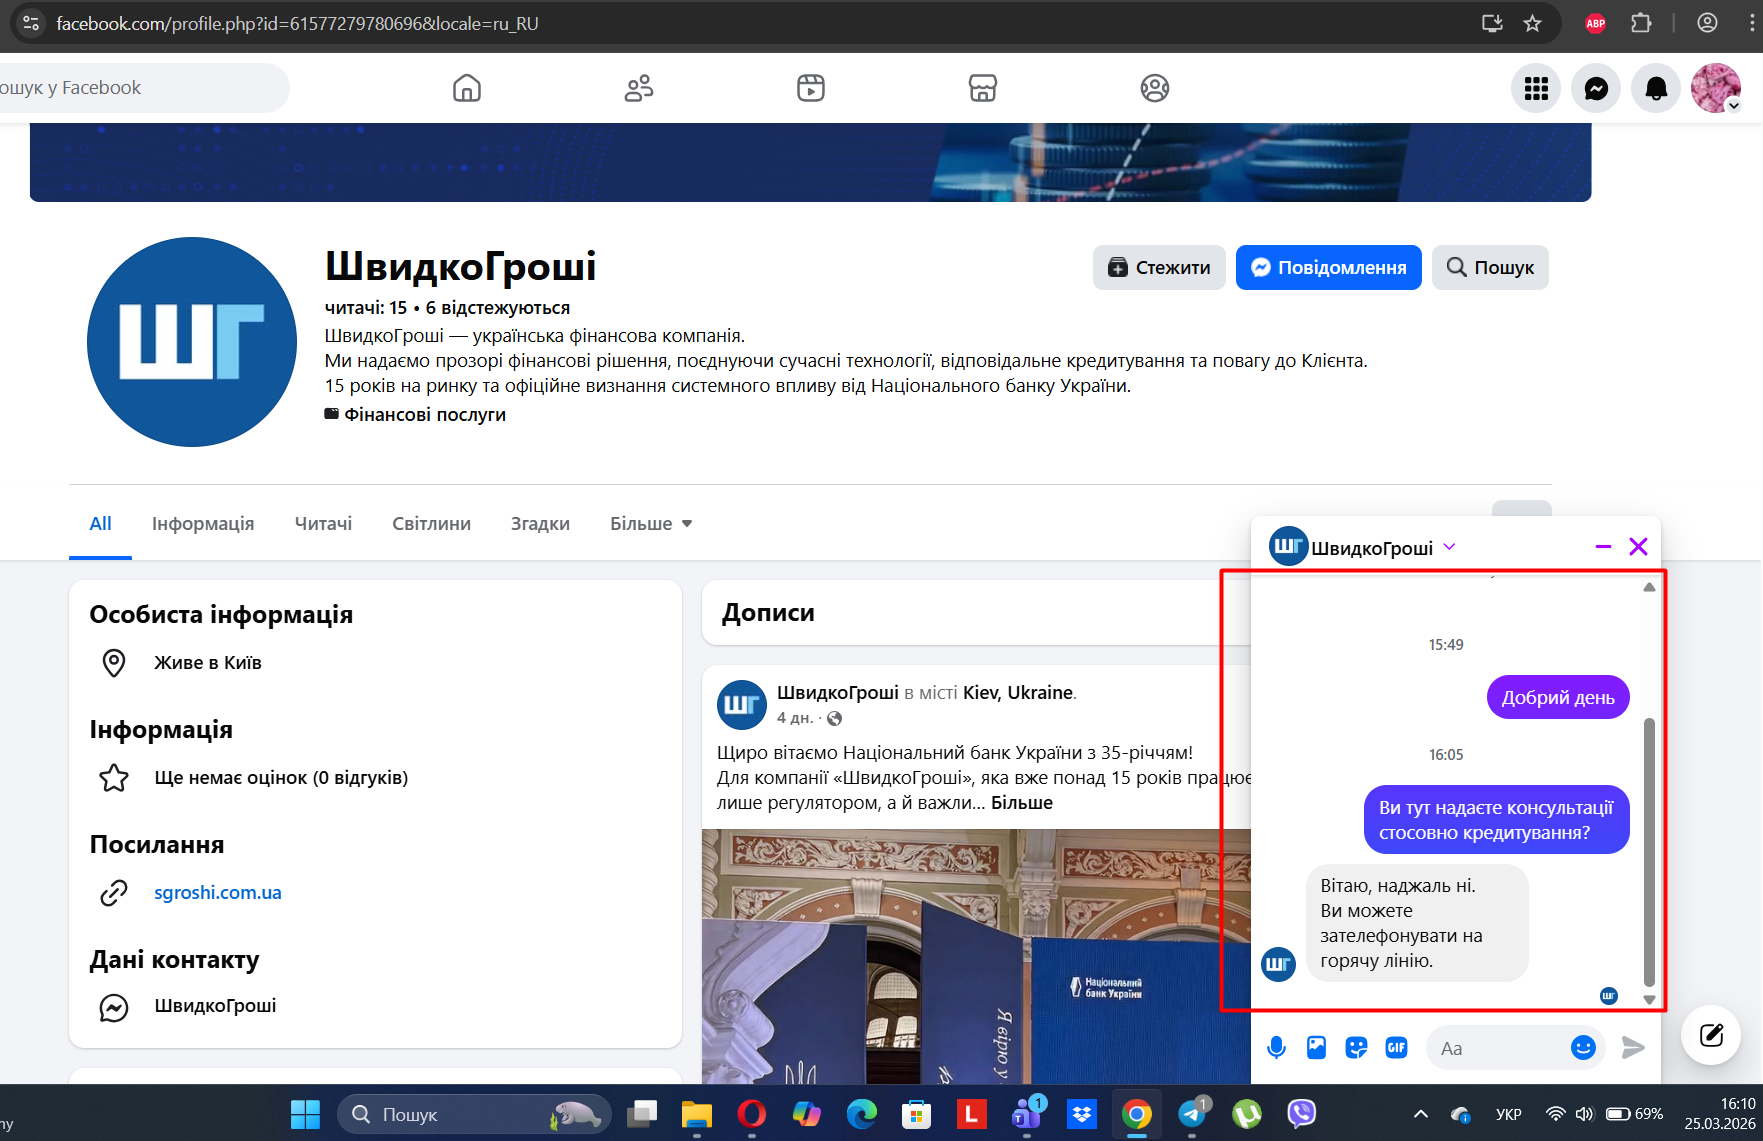Minimize the ШвидкоГроші chat window
This screenshot has height=1141, width=1763.
point(1603,546)
